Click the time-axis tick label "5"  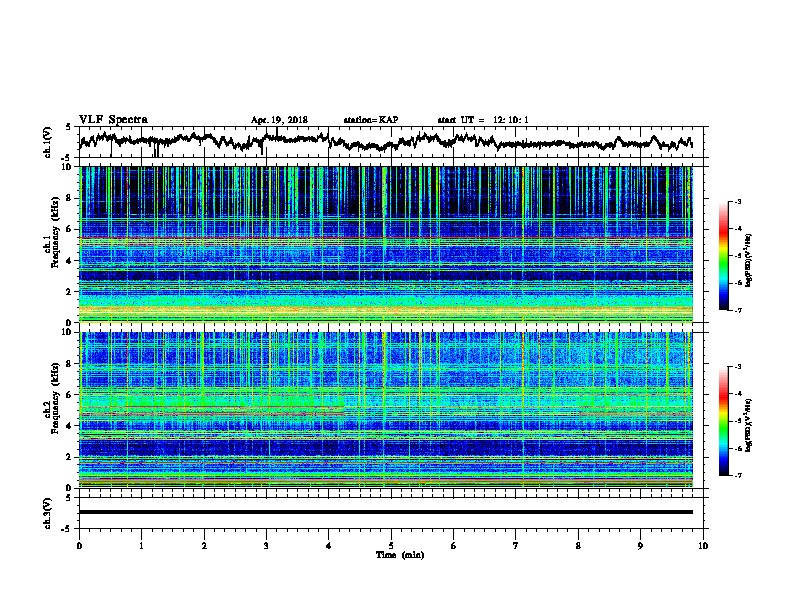coord(391,546)
